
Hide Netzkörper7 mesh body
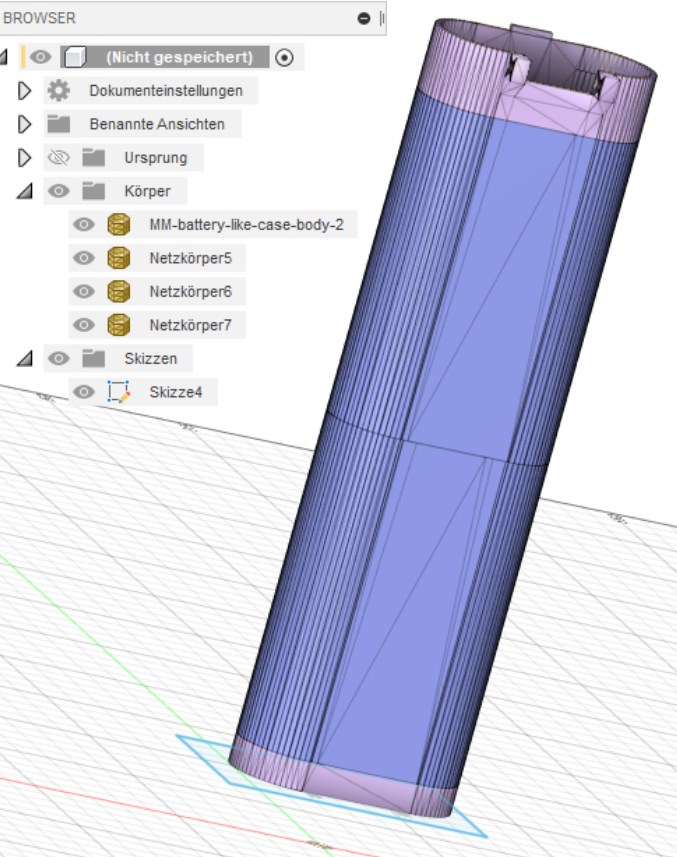click(84, 325)
